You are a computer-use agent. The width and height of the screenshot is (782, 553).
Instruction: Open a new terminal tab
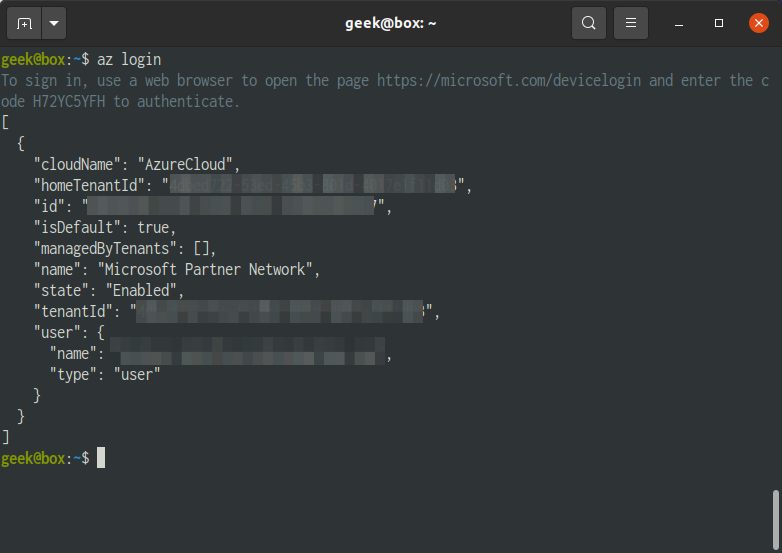click(x=24, y=23)
